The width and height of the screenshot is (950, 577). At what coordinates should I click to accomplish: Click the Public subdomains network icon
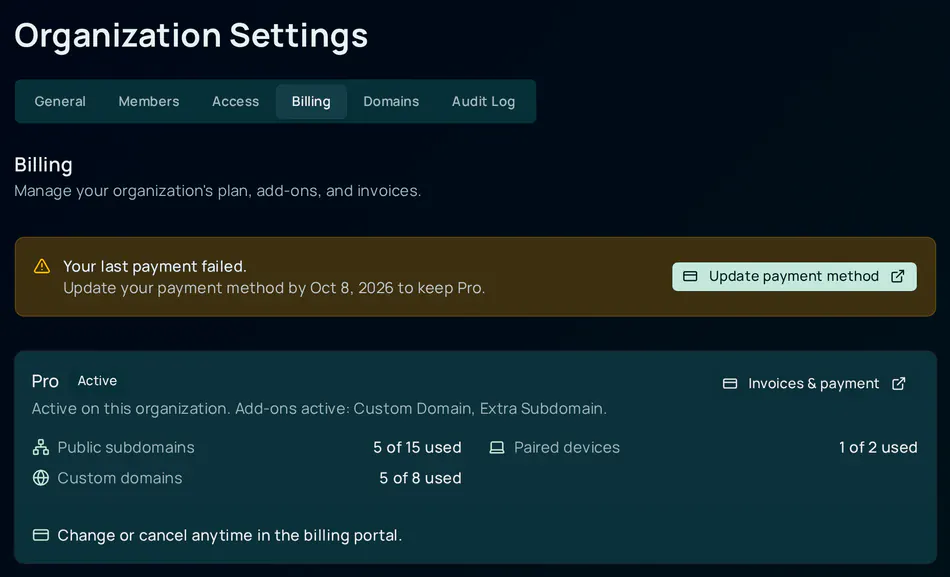click(41, 447)
